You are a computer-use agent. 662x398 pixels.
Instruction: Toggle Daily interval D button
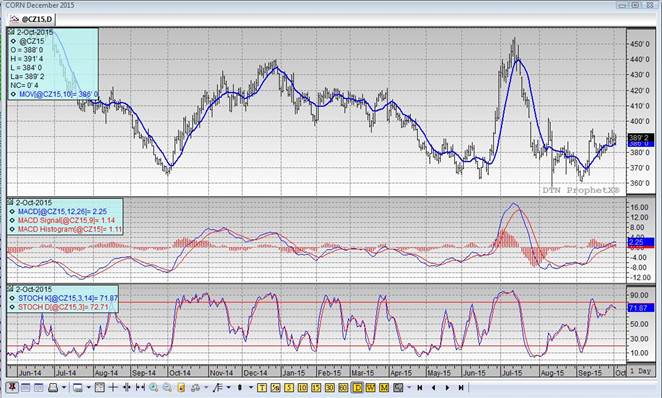coord(358,387)
